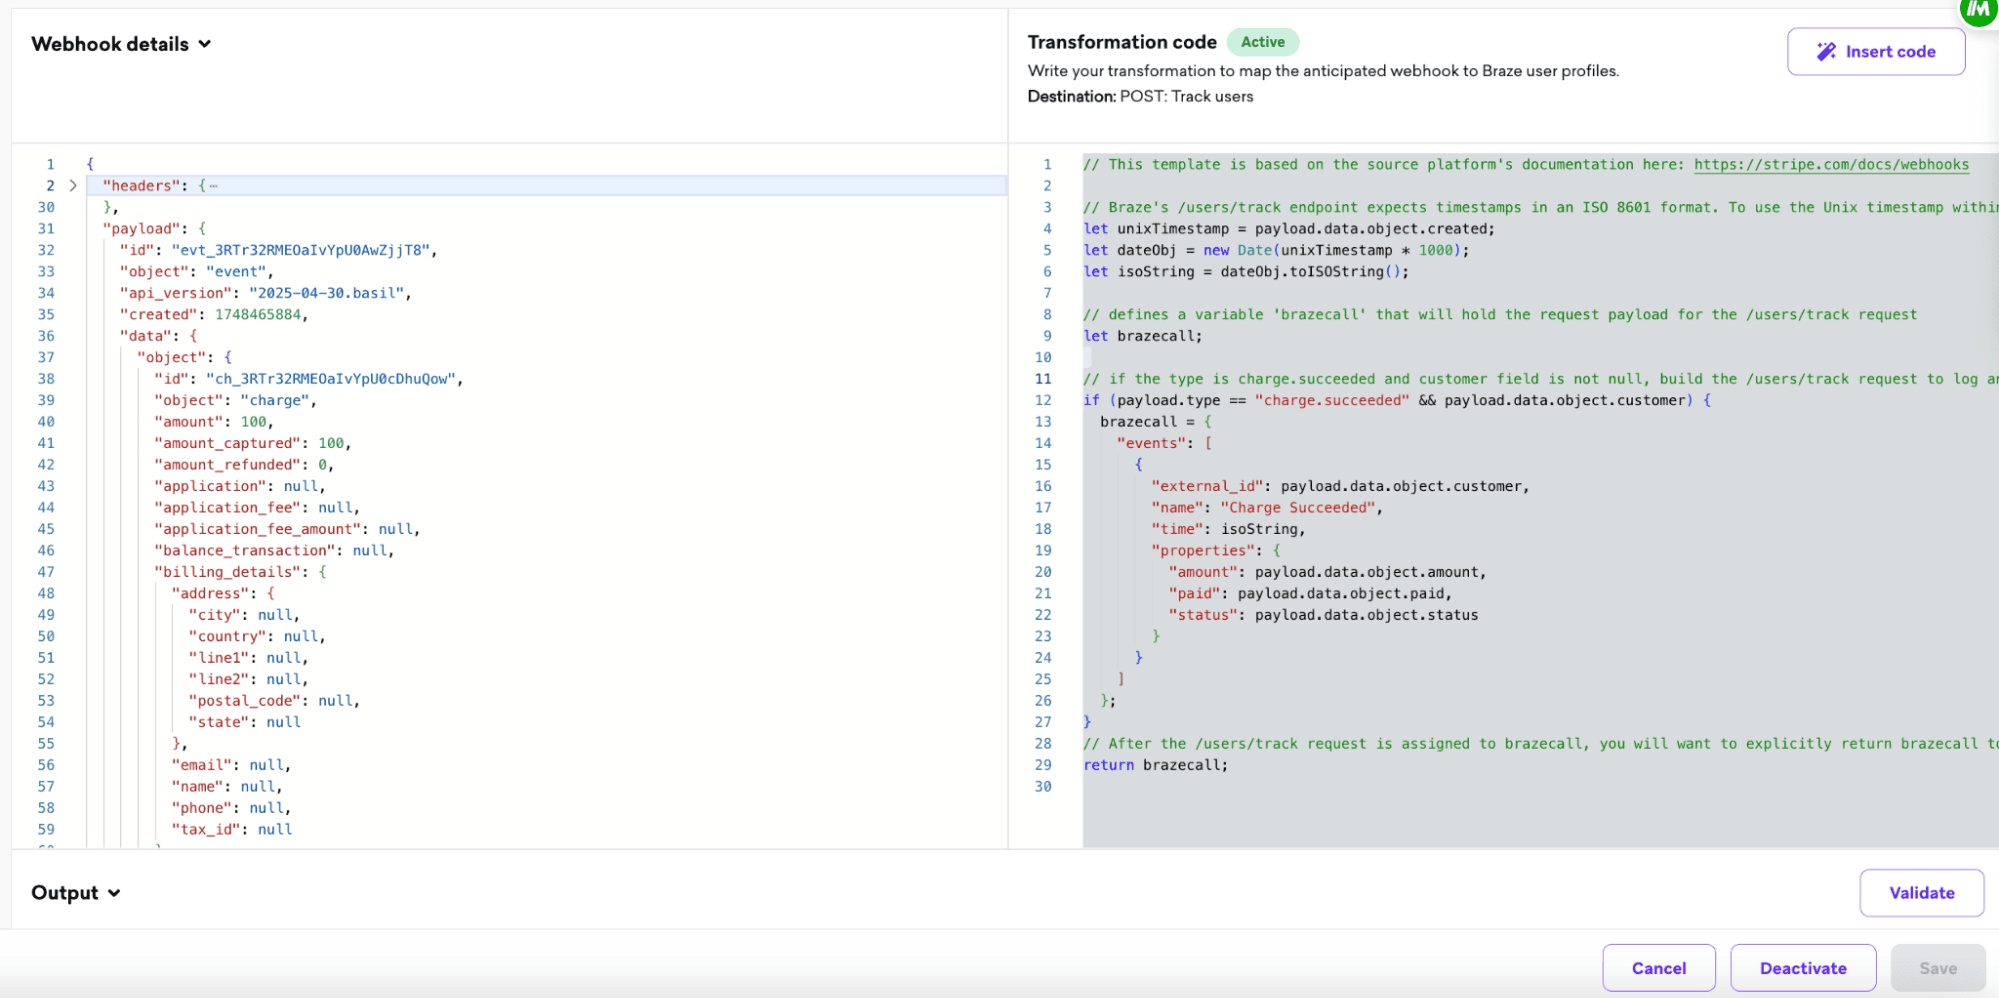Click the green Active status badge
The height and width of the screenshot is (998, 1999).
(x=1262, y=42)
